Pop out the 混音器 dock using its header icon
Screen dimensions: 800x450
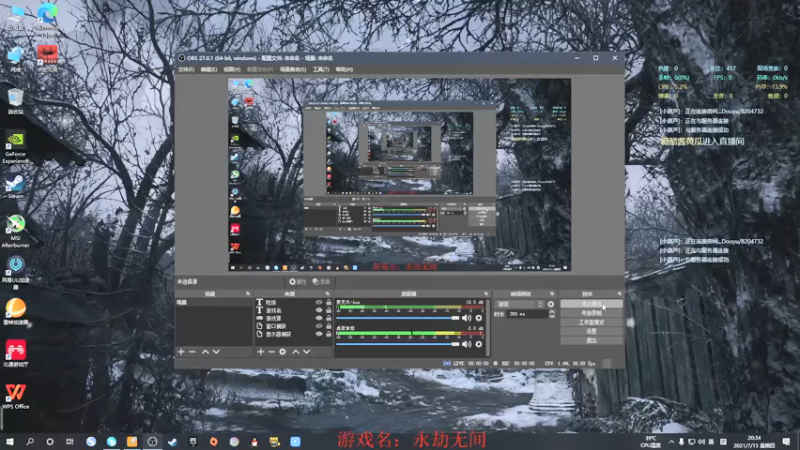click(x=486, y=294)
